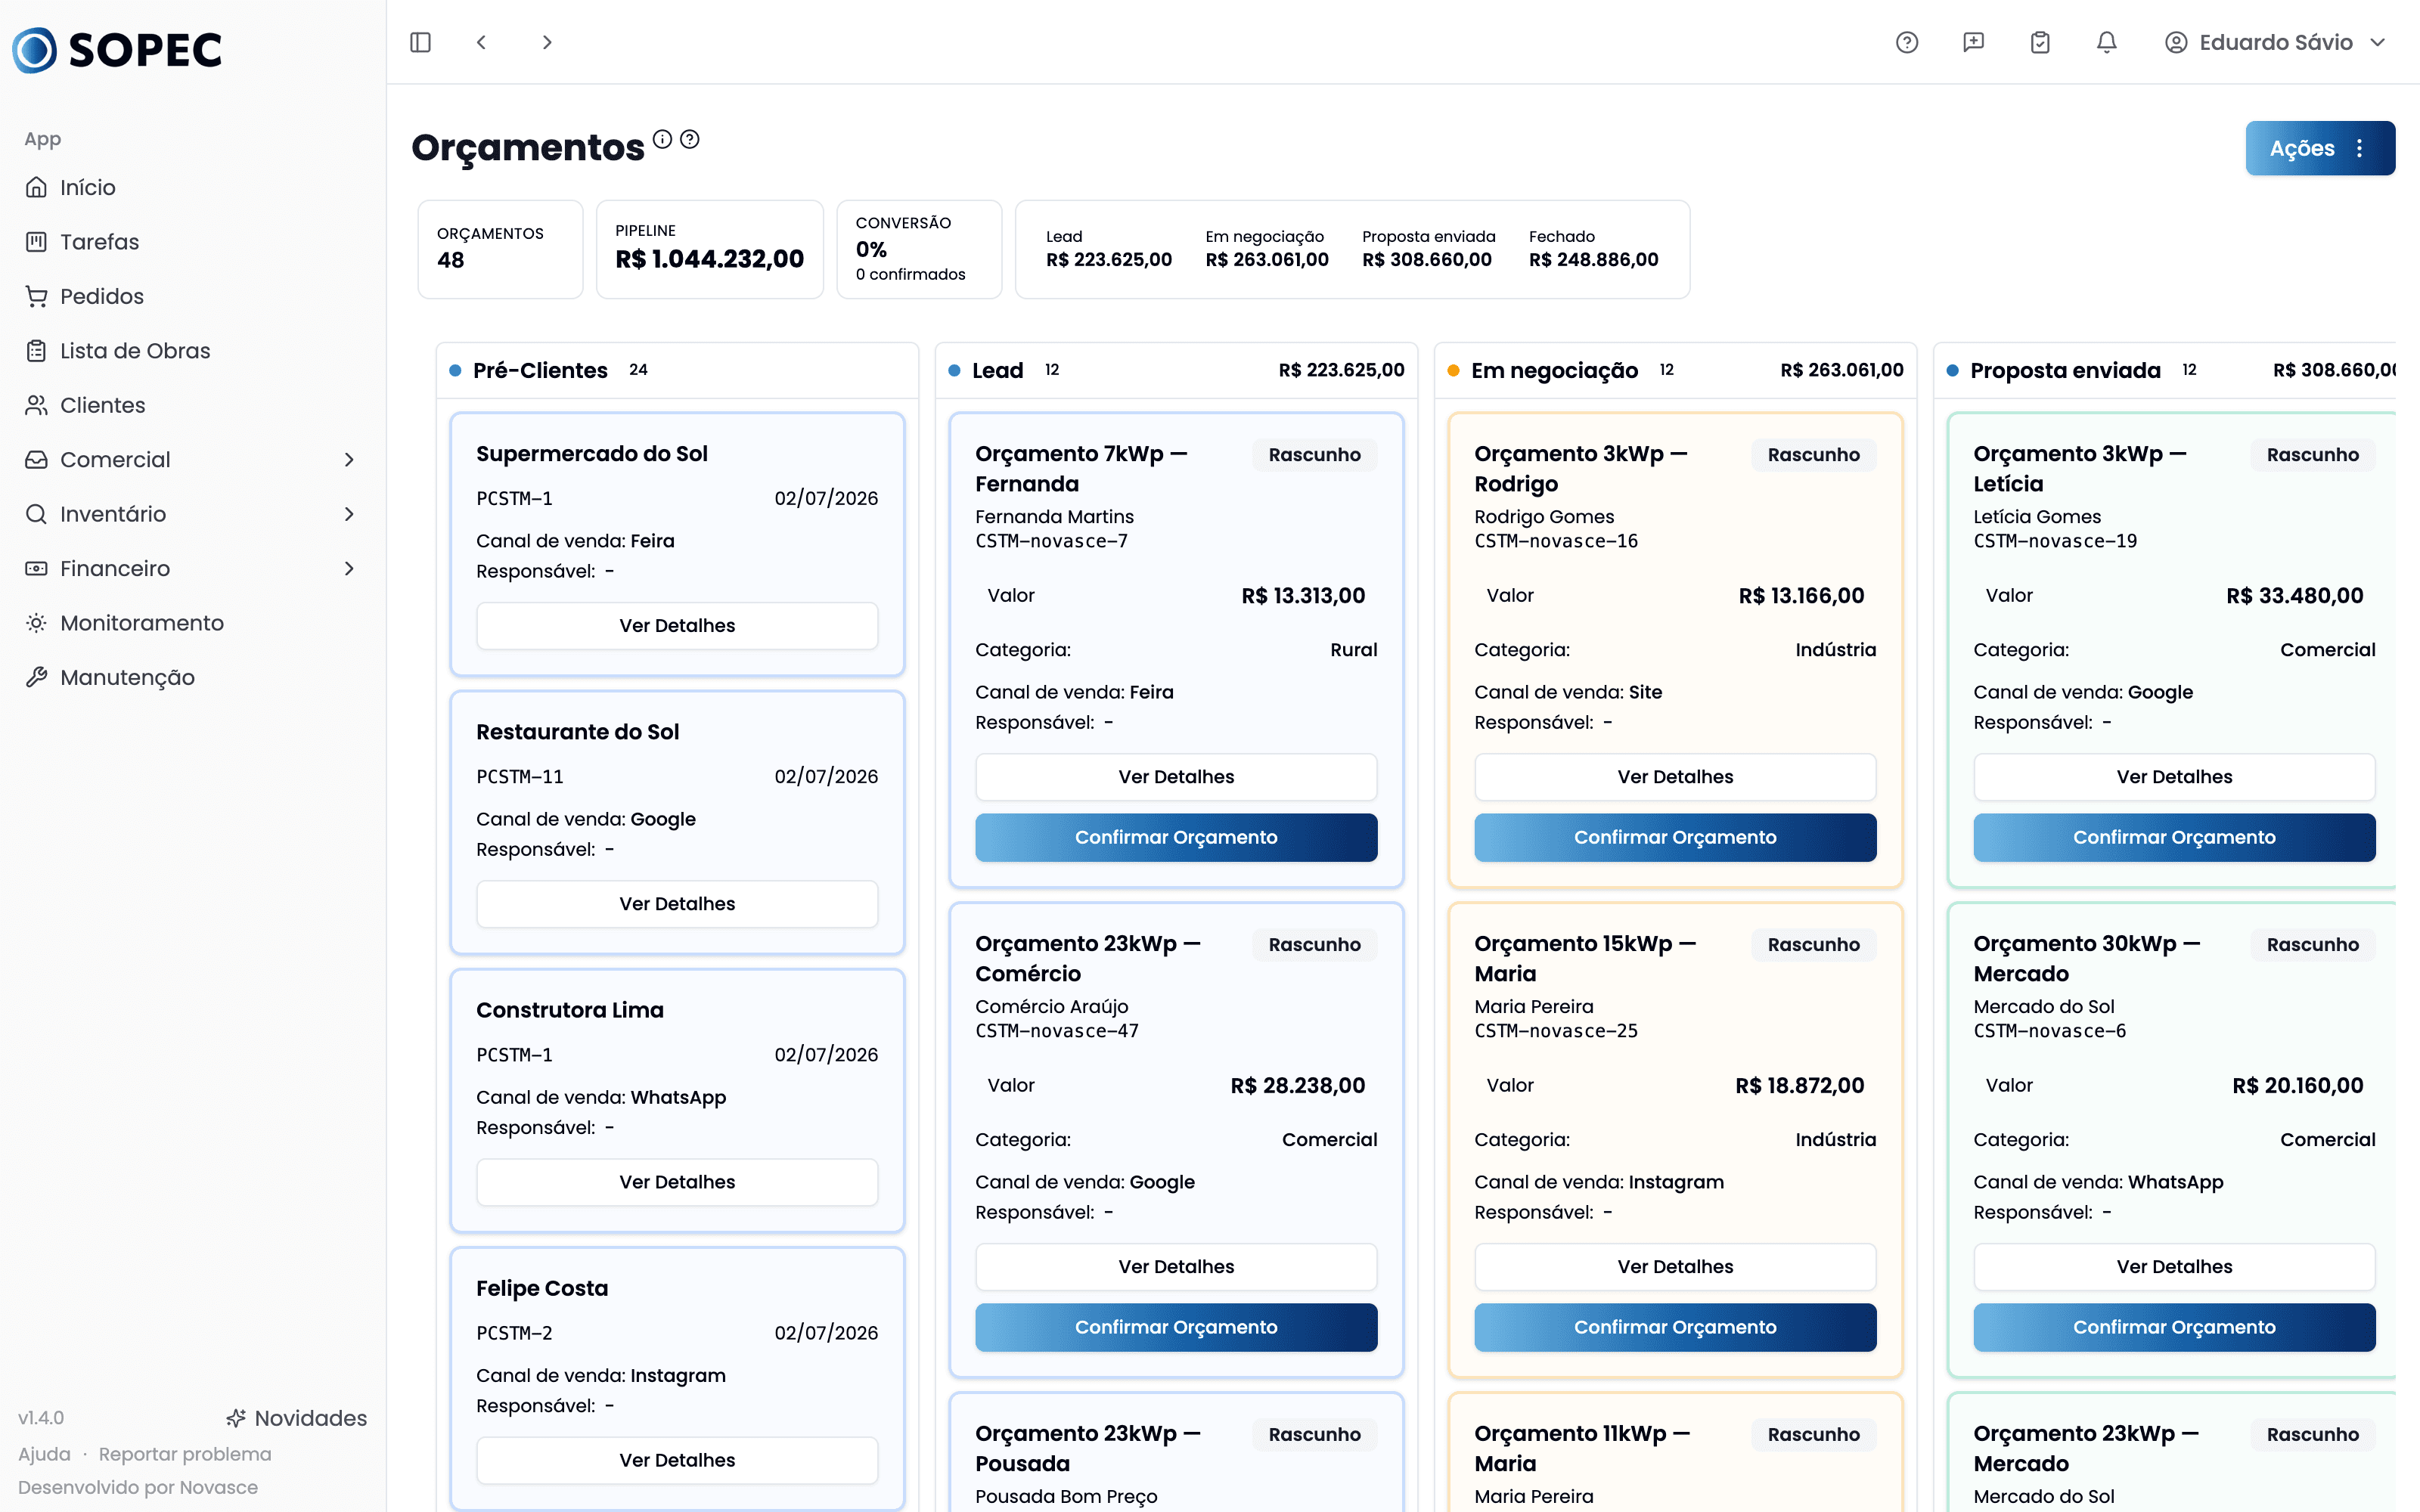
Task: Click the Tarefas board icon
Action: tap(37, 242)
